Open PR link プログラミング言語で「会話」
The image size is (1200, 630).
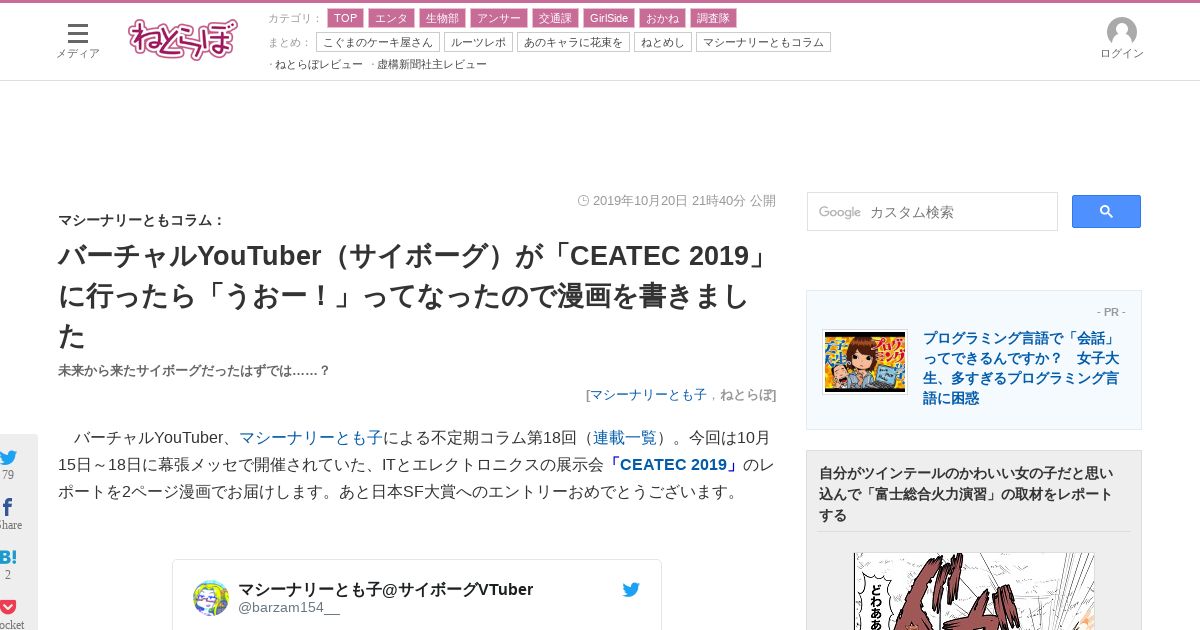(1021, 368)
